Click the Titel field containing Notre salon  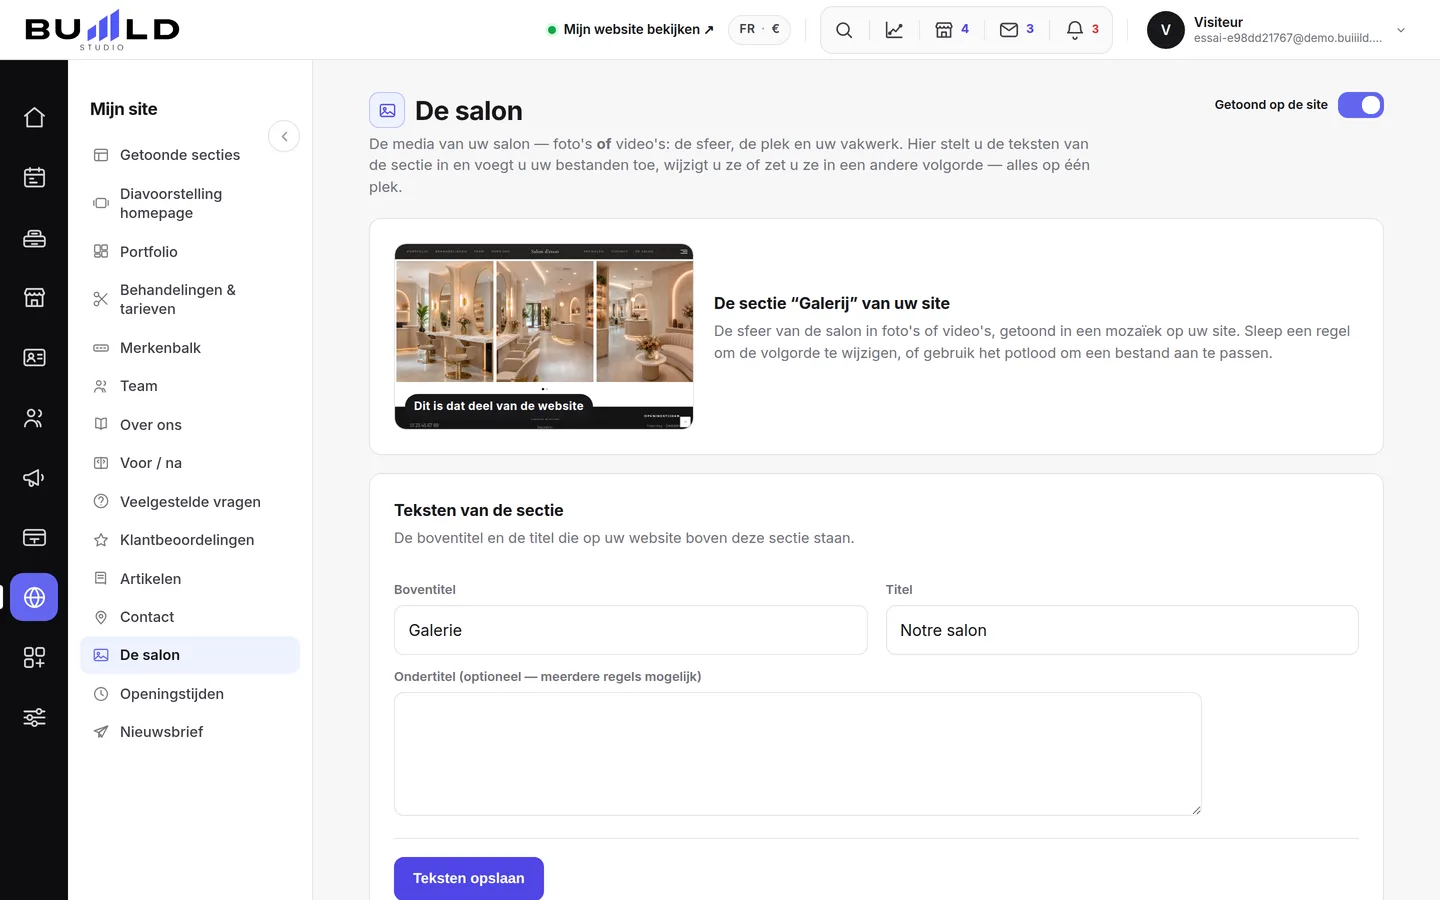[x=1122, y=630]
